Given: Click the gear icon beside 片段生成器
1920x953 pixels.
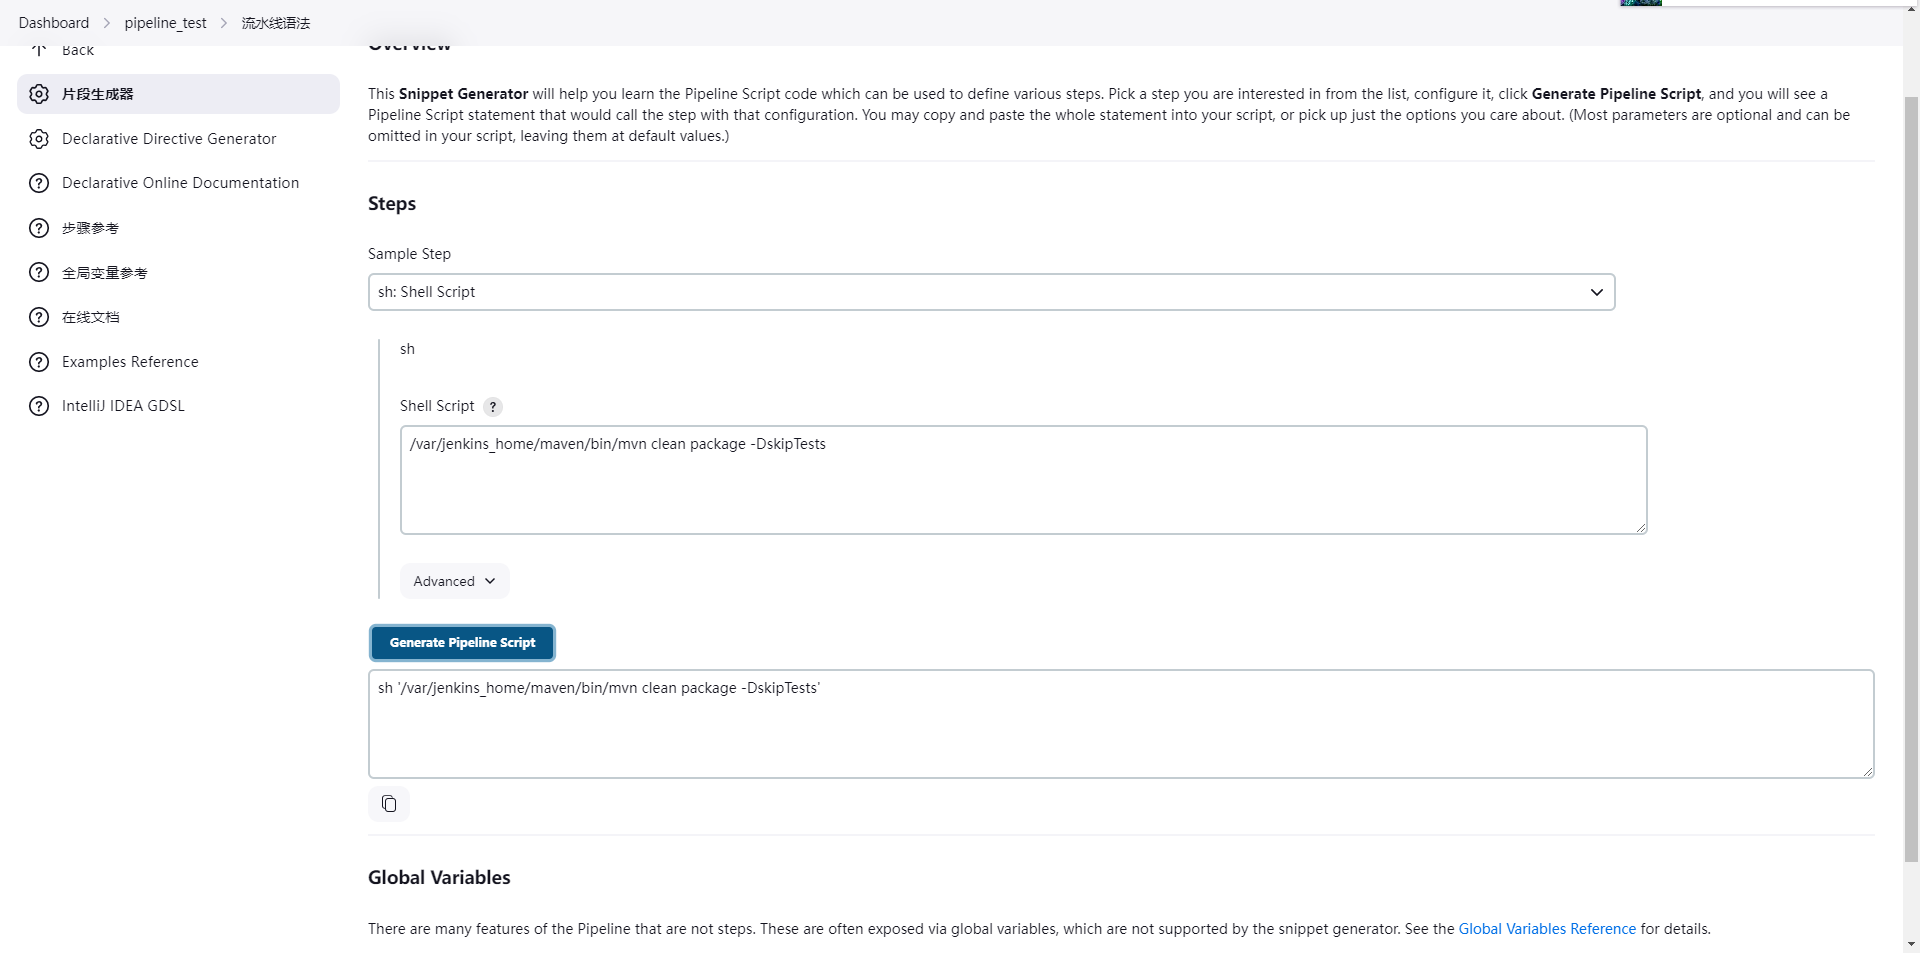Looking at the screenshot, I should pos(39,94).
